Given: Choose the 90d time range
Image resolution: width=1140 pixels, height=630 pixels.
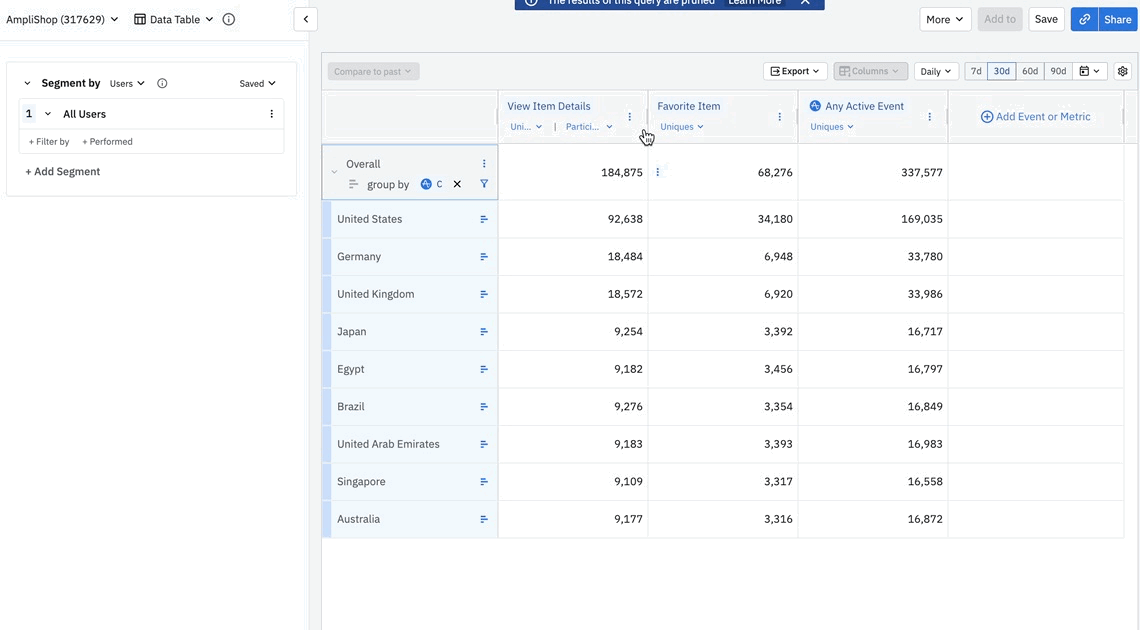Looking at the screenshot, I should click(x=1058, y=71).
